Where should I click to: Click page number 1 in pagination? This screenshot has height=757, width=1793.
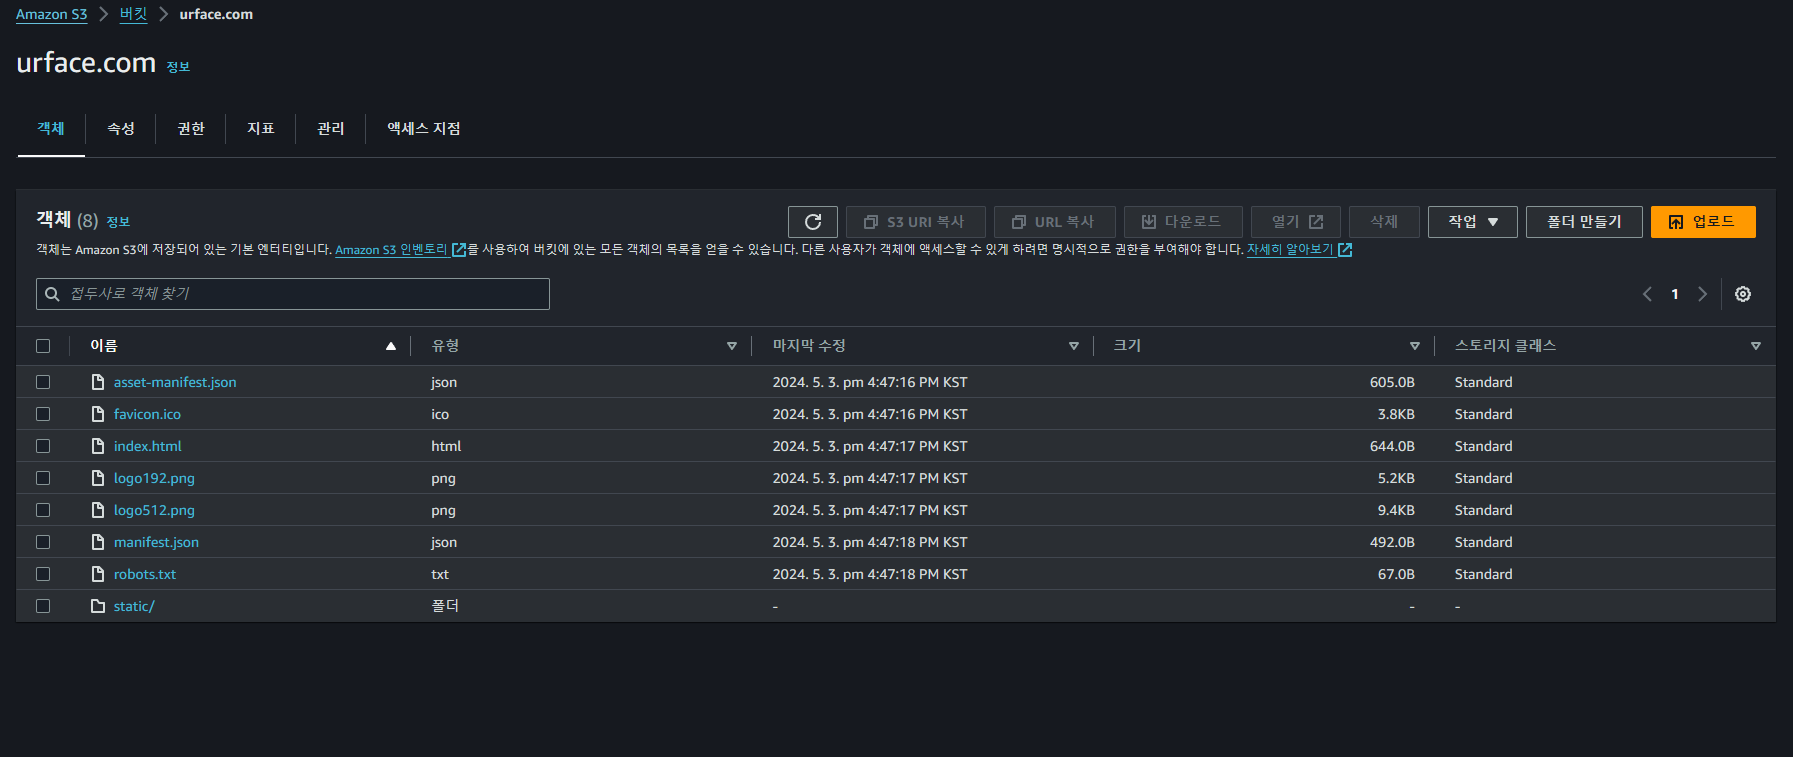(1675, 294)
